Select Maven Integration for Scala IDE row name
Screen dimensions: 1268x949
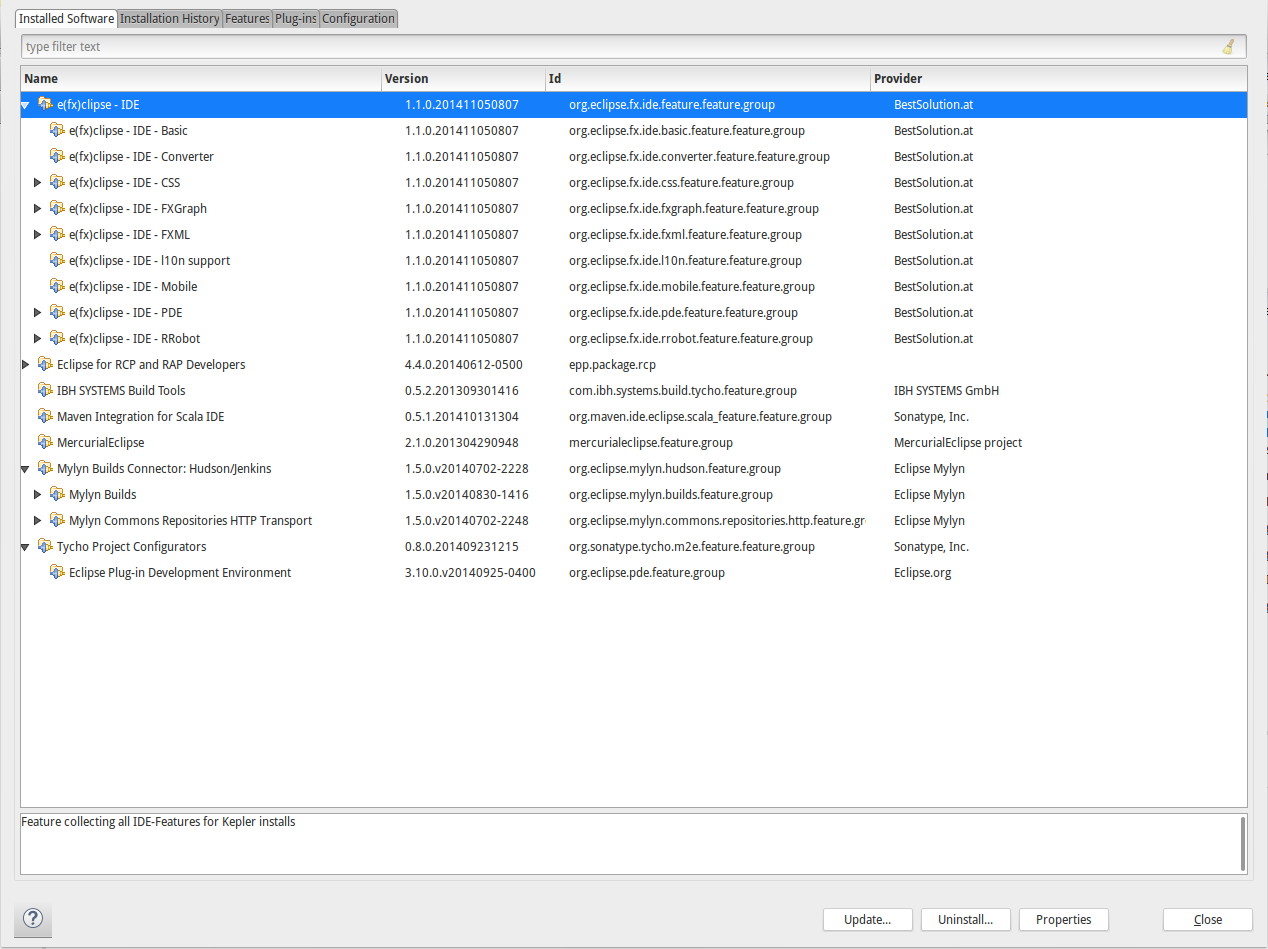click(x=140, y=416)
